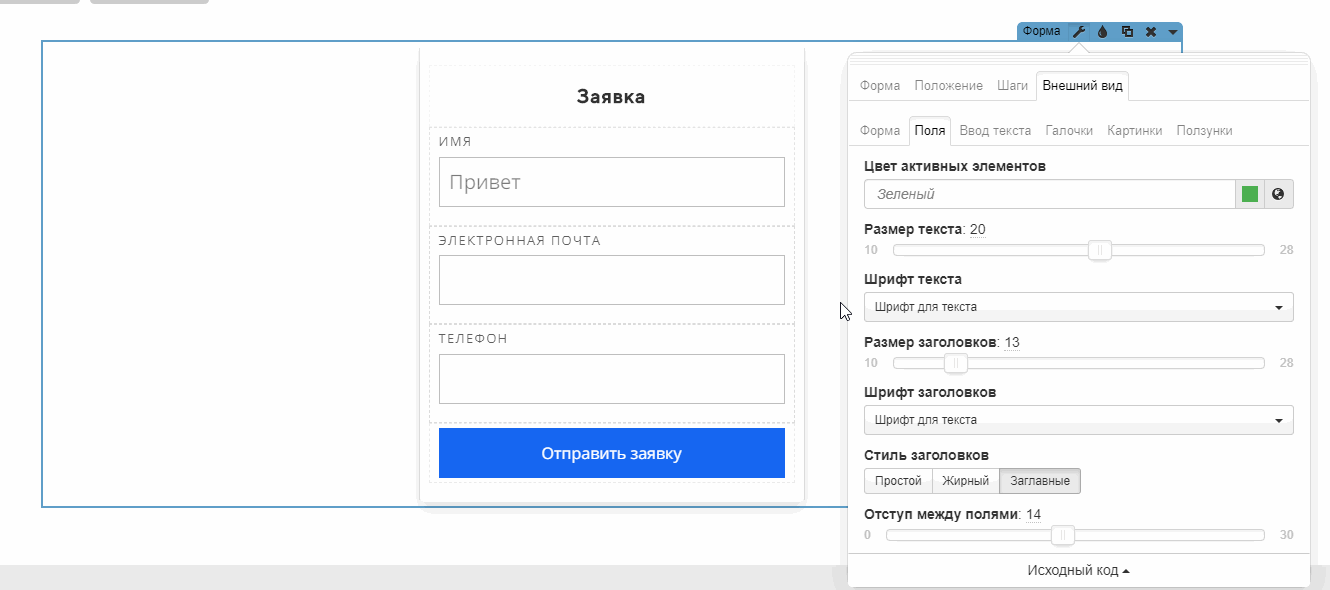Click the duplicate icon on Форма toolbar
1330x590 pixels.
tap(1127, 32)
